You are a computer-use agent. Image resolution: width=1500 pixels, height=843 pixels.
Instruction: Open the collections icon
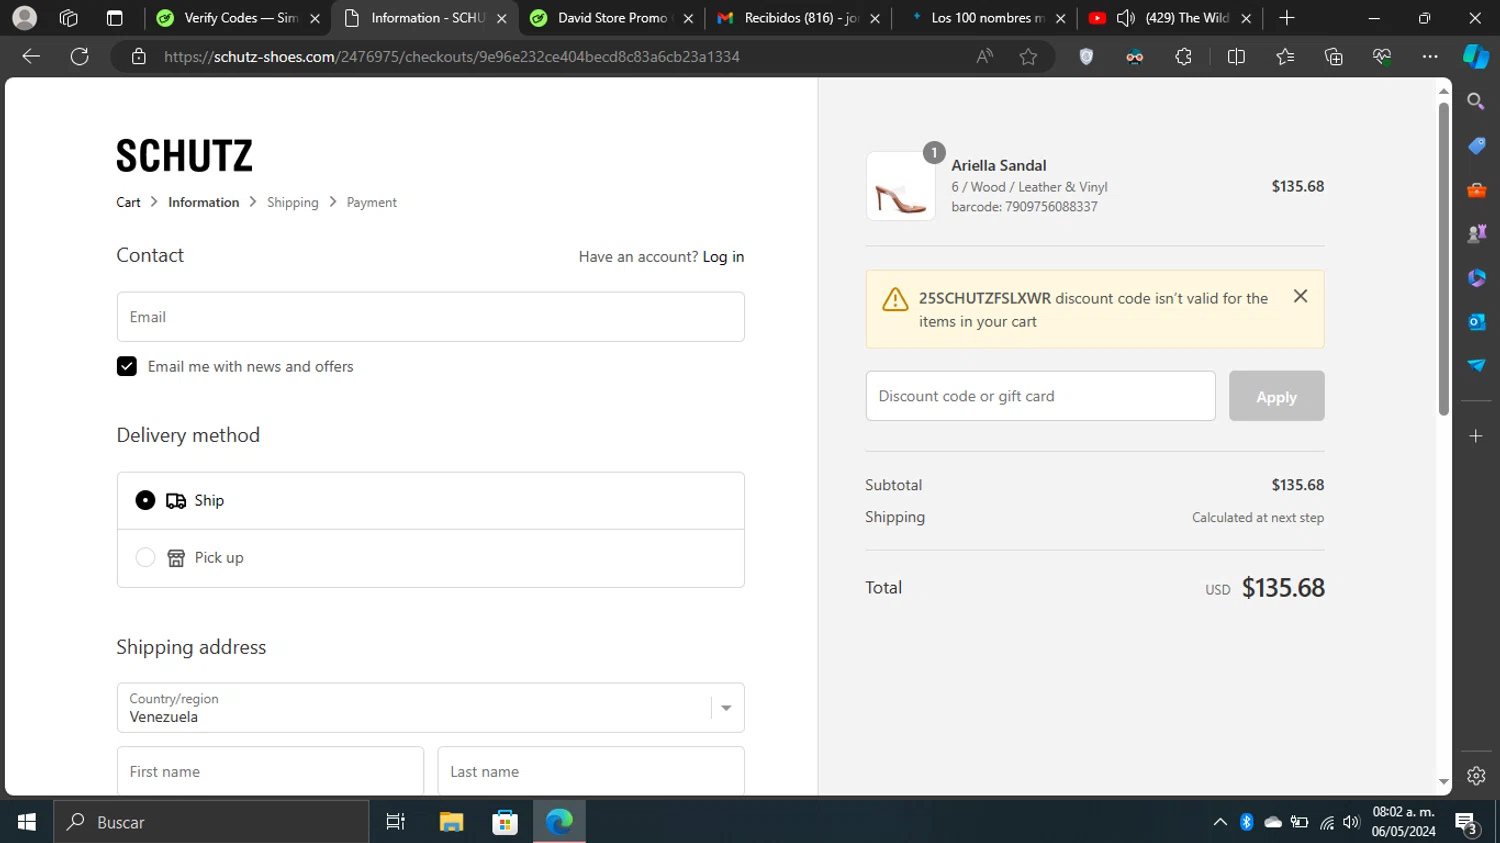(x=1333, y=57)
